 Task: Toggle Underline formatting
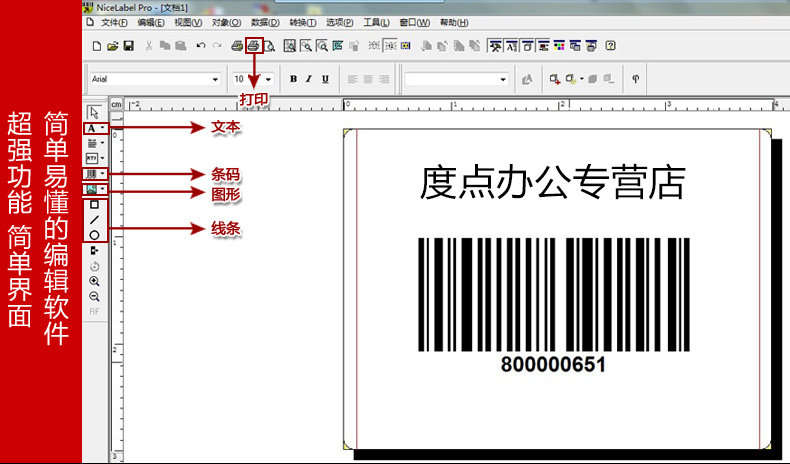[x=325, y=79]
